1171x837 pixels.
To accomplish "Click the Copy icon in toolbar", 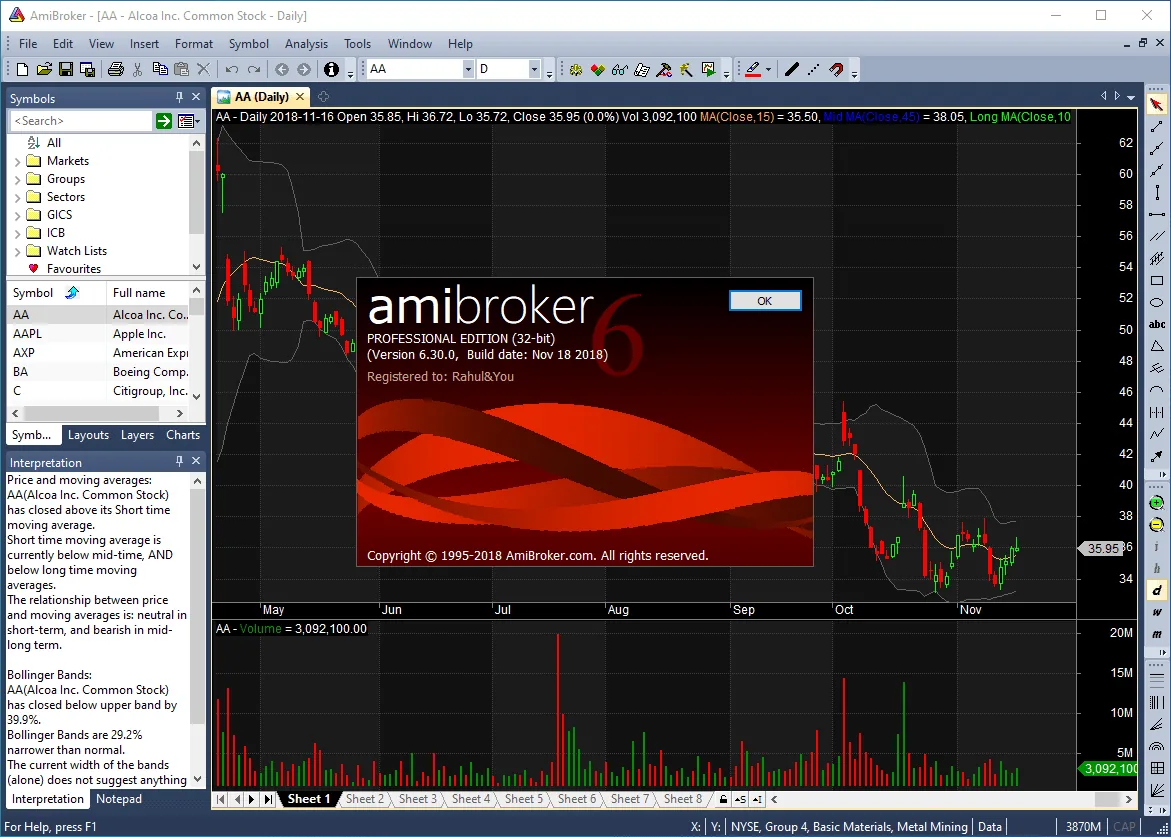I will 160,69.
